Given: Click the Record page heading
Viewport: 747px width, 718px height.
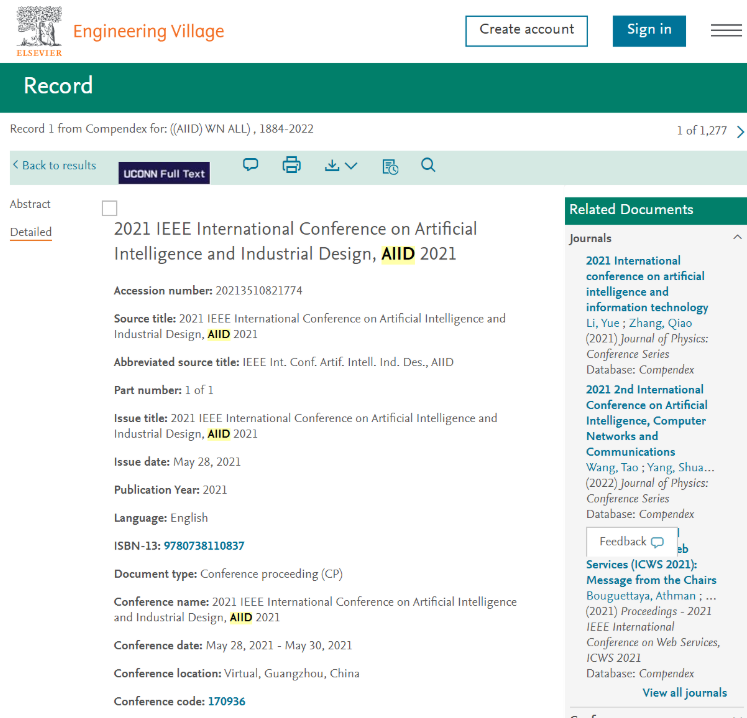Looking at the screenshot, I should (x=58, y=86).
